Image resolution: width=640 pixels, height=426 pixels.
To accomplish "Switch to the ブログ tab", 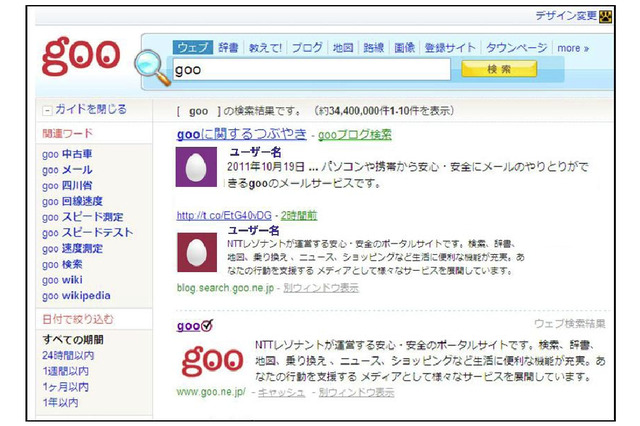I will coord(307,48).
